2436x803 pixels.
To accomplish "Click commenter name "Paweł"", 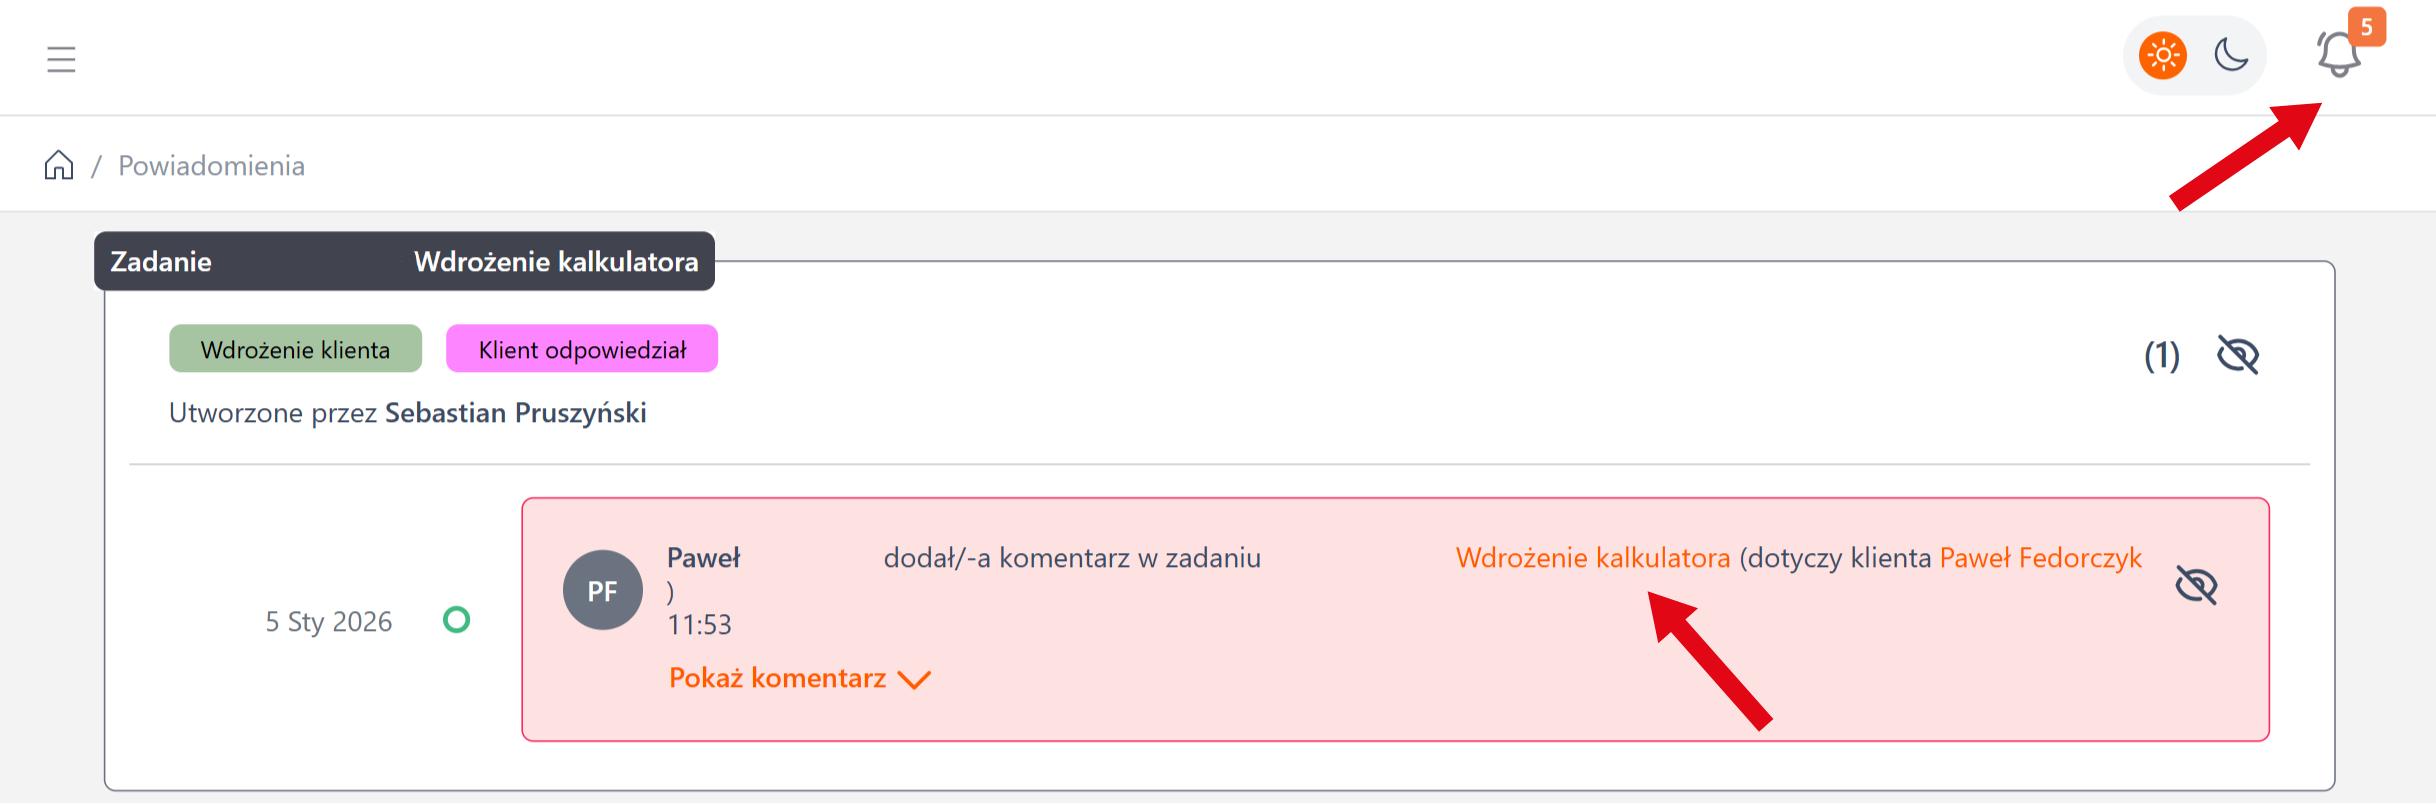I will [x=703, y=558].
